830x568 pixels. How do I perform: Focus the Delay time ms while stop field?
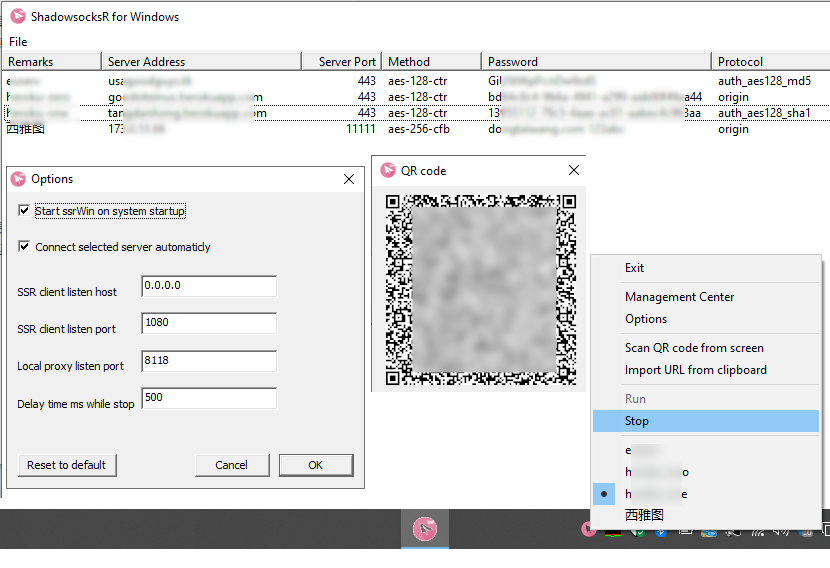click(x=209, y=398)
